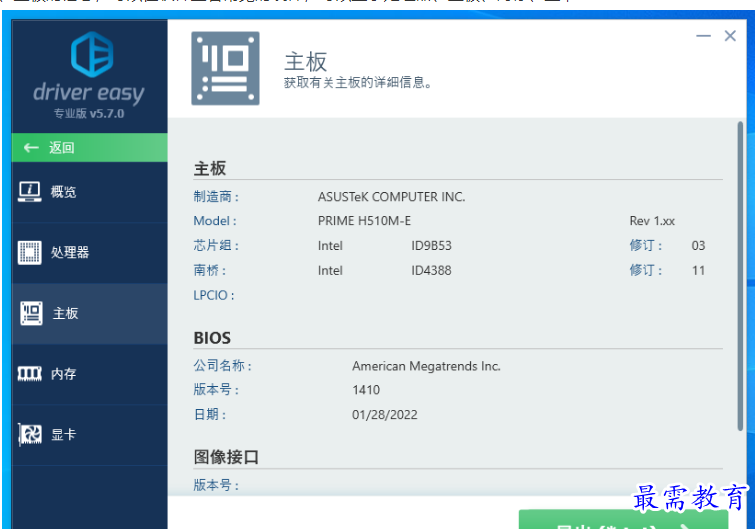Minimize the Driver Easy window

703,36
